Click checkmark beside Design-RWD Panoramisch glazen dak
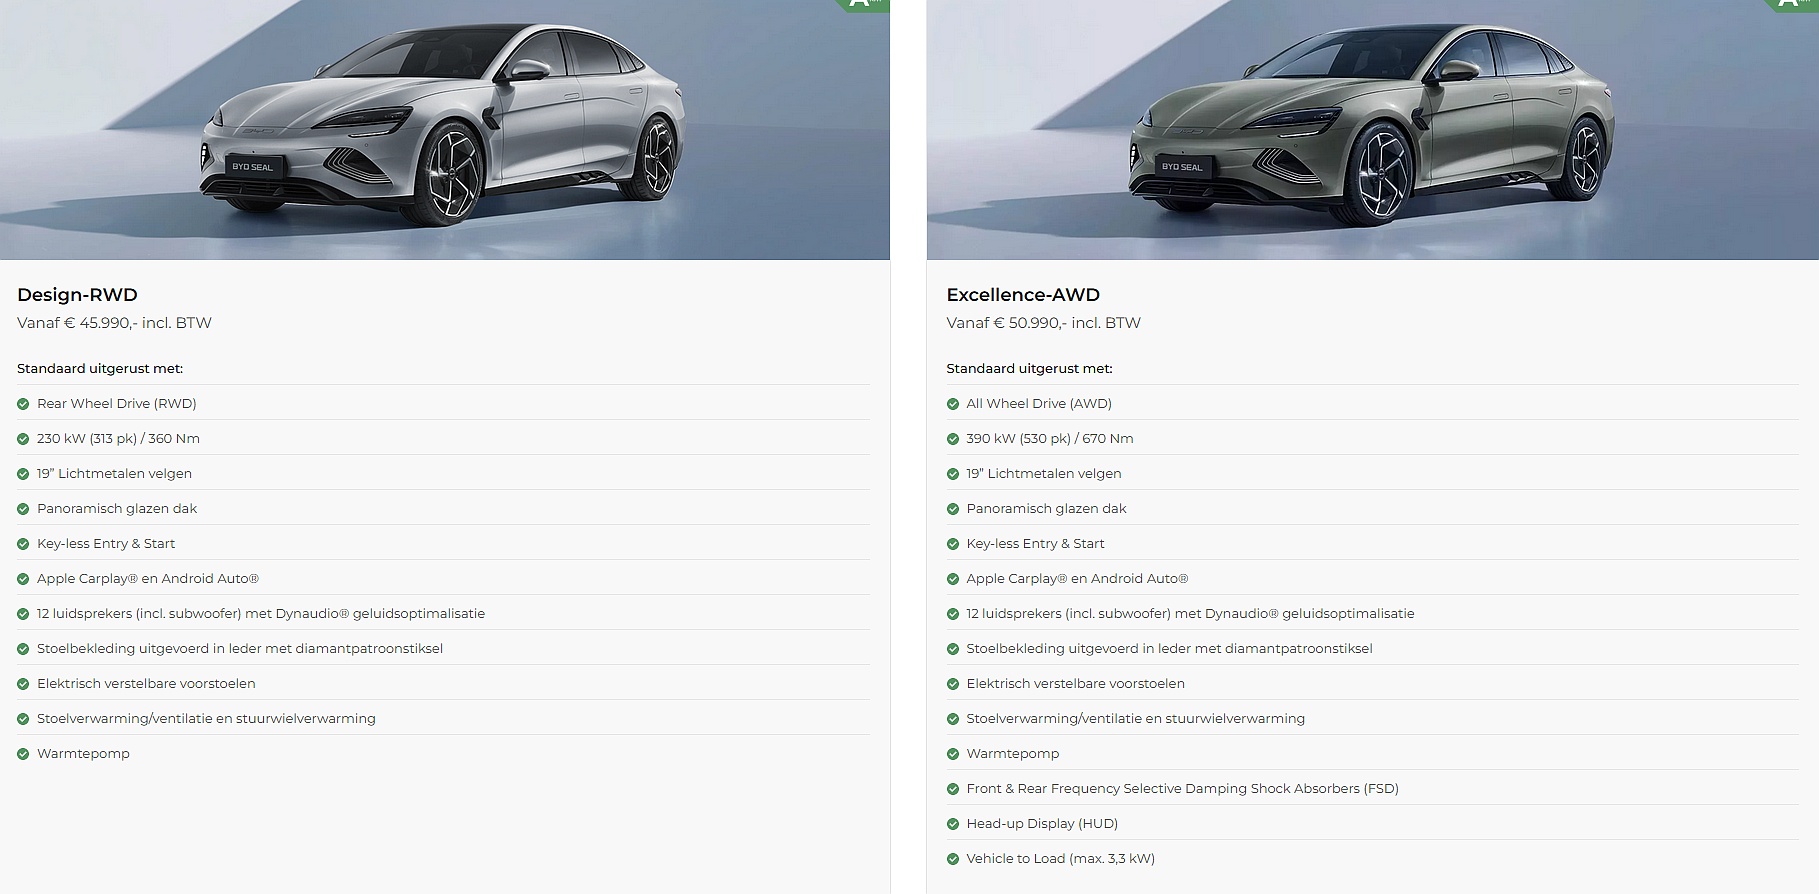This screenshot has height=894, width=1819. pyautogui.click(x=23, y=509)
